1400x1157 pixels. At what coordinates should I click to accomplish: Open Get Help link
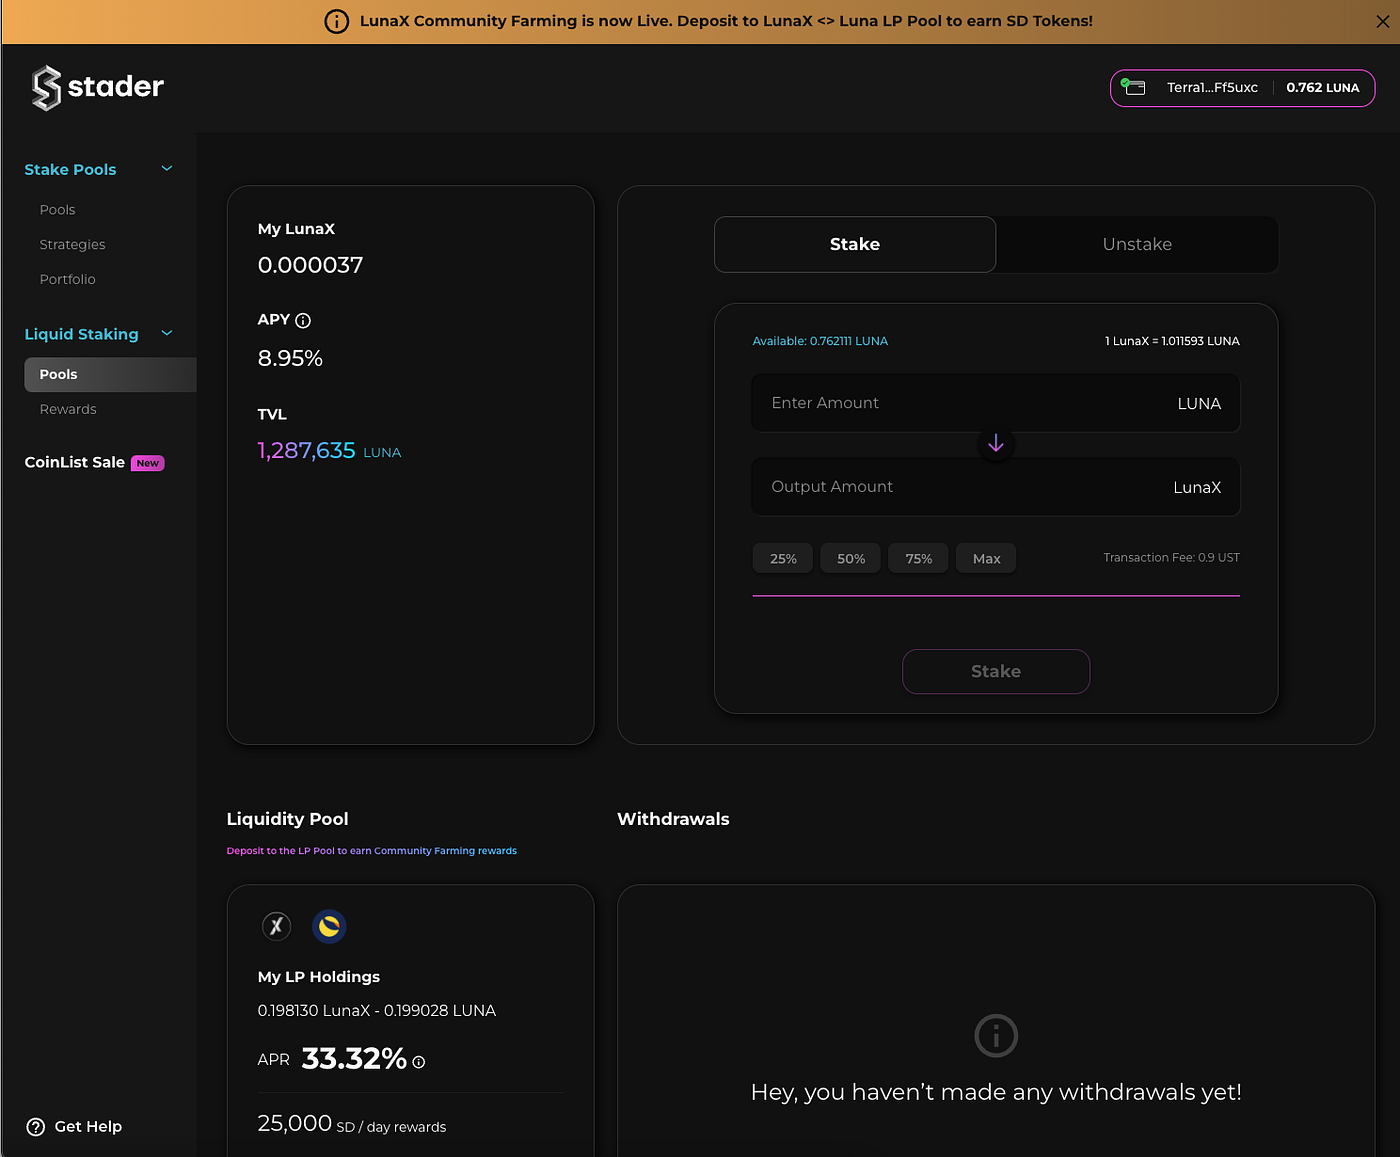pyautogui.click(x=88, y=1127)
